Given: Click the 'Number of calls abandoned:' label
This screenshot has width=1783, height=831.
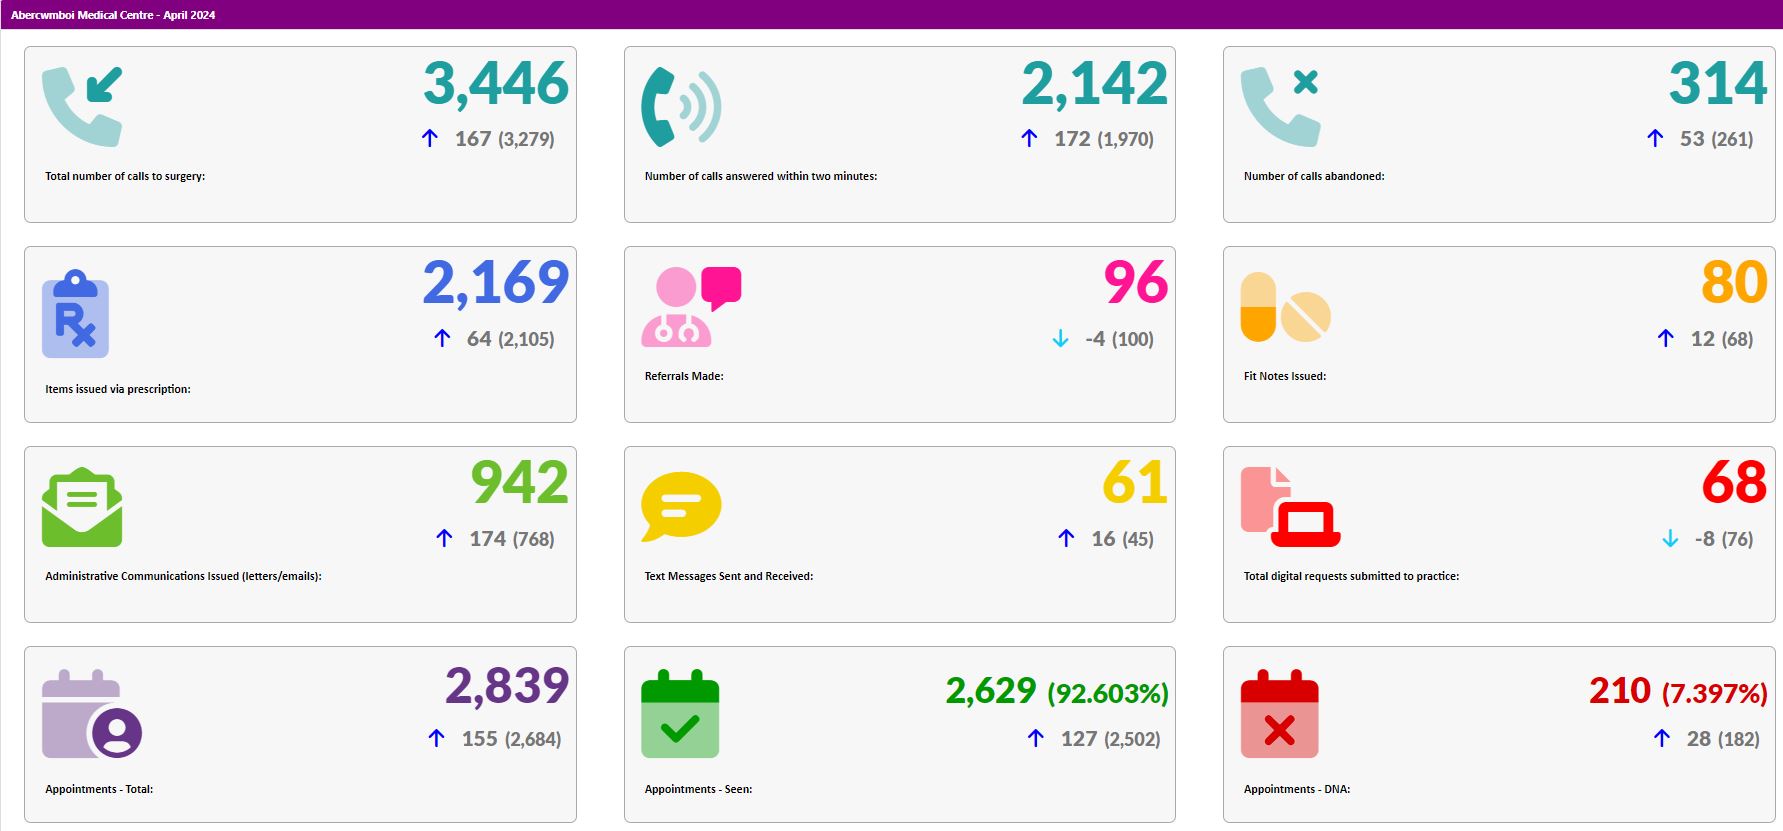Looking at the screenshot, I should (x=1314, y=176).
